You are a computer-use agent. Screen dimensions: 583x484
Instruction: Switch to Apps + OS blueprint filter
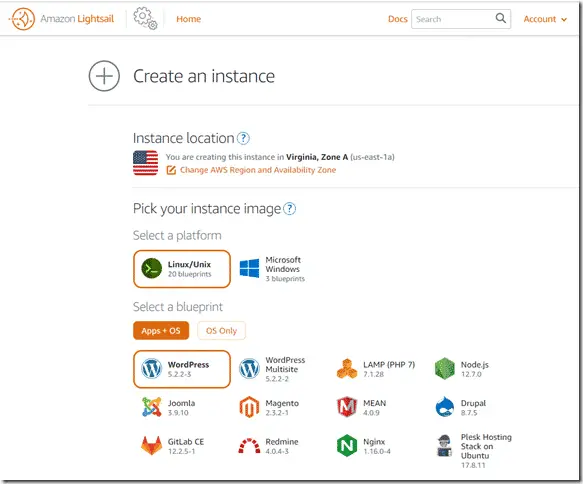pyautogui.click(x=161, y=330)
